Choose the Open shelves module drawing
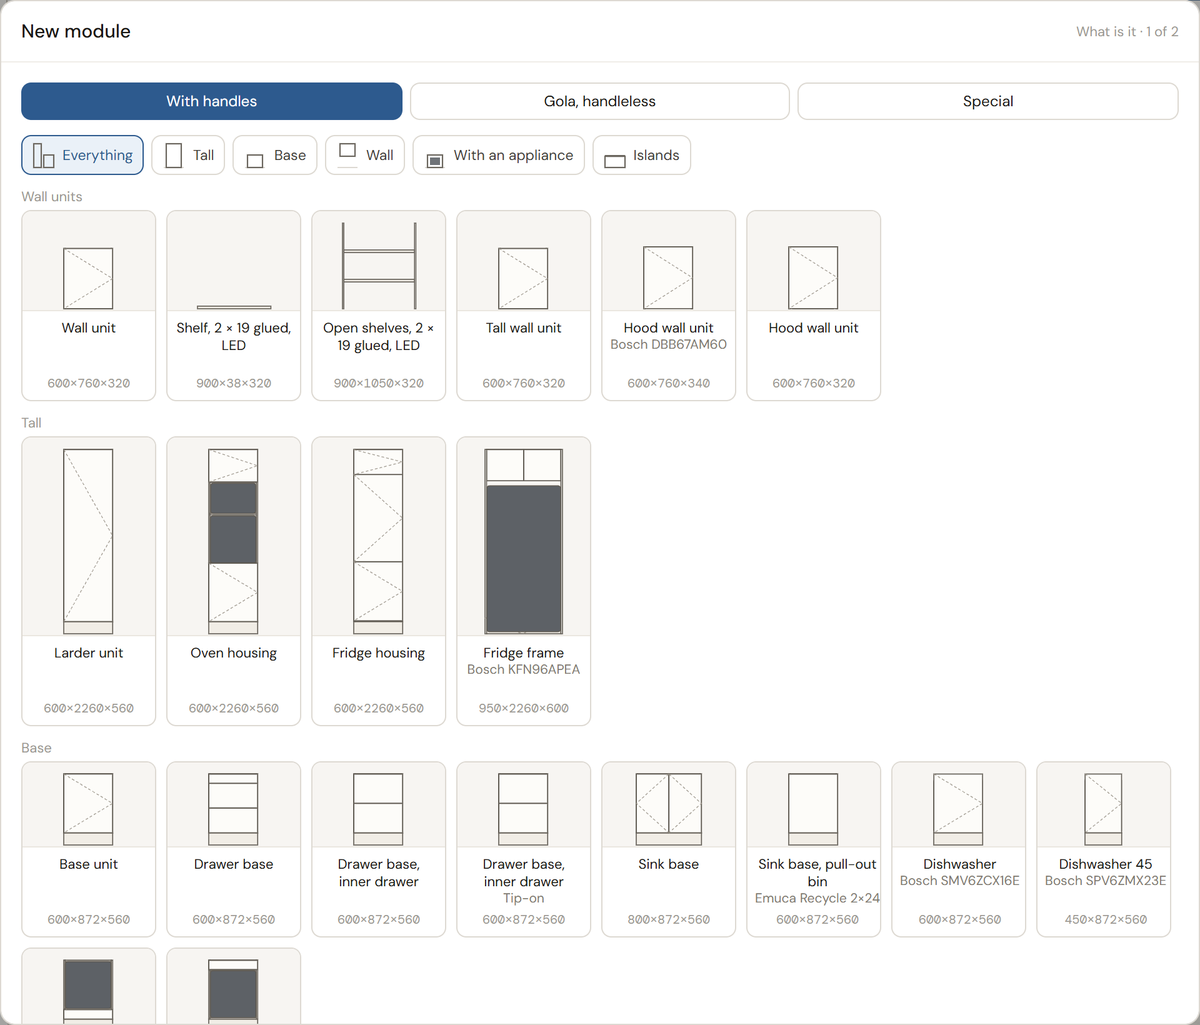 [x=379, y=265]
